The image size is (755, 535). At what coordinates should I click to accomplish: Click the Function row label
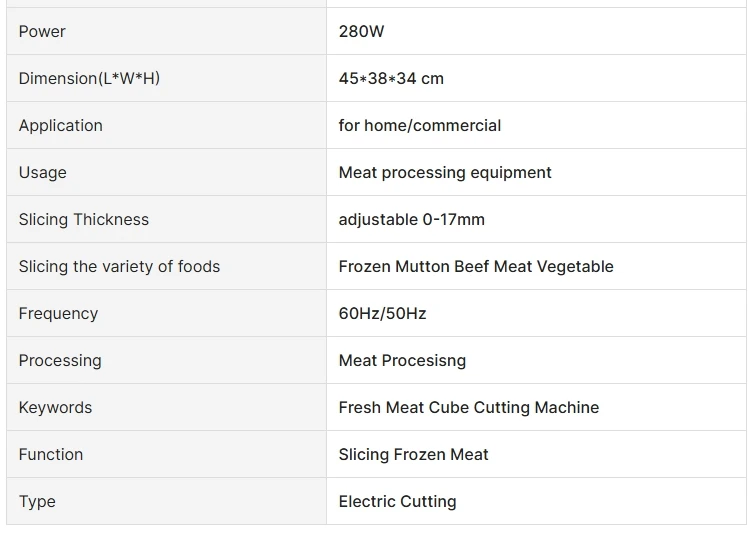[51, 454]
